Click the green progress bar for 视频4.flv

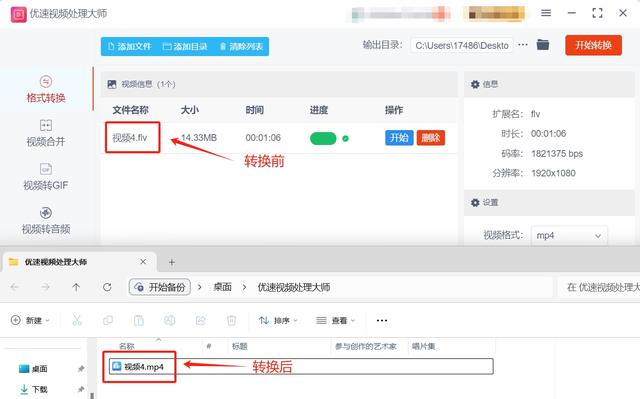click(323, 139)
